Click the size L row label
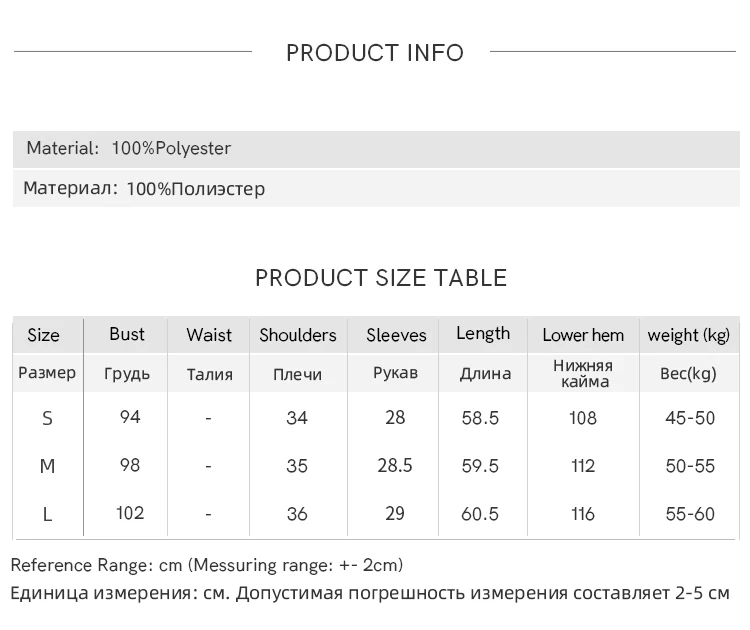This screenshot has width=750, height=630. pos(47,514)
